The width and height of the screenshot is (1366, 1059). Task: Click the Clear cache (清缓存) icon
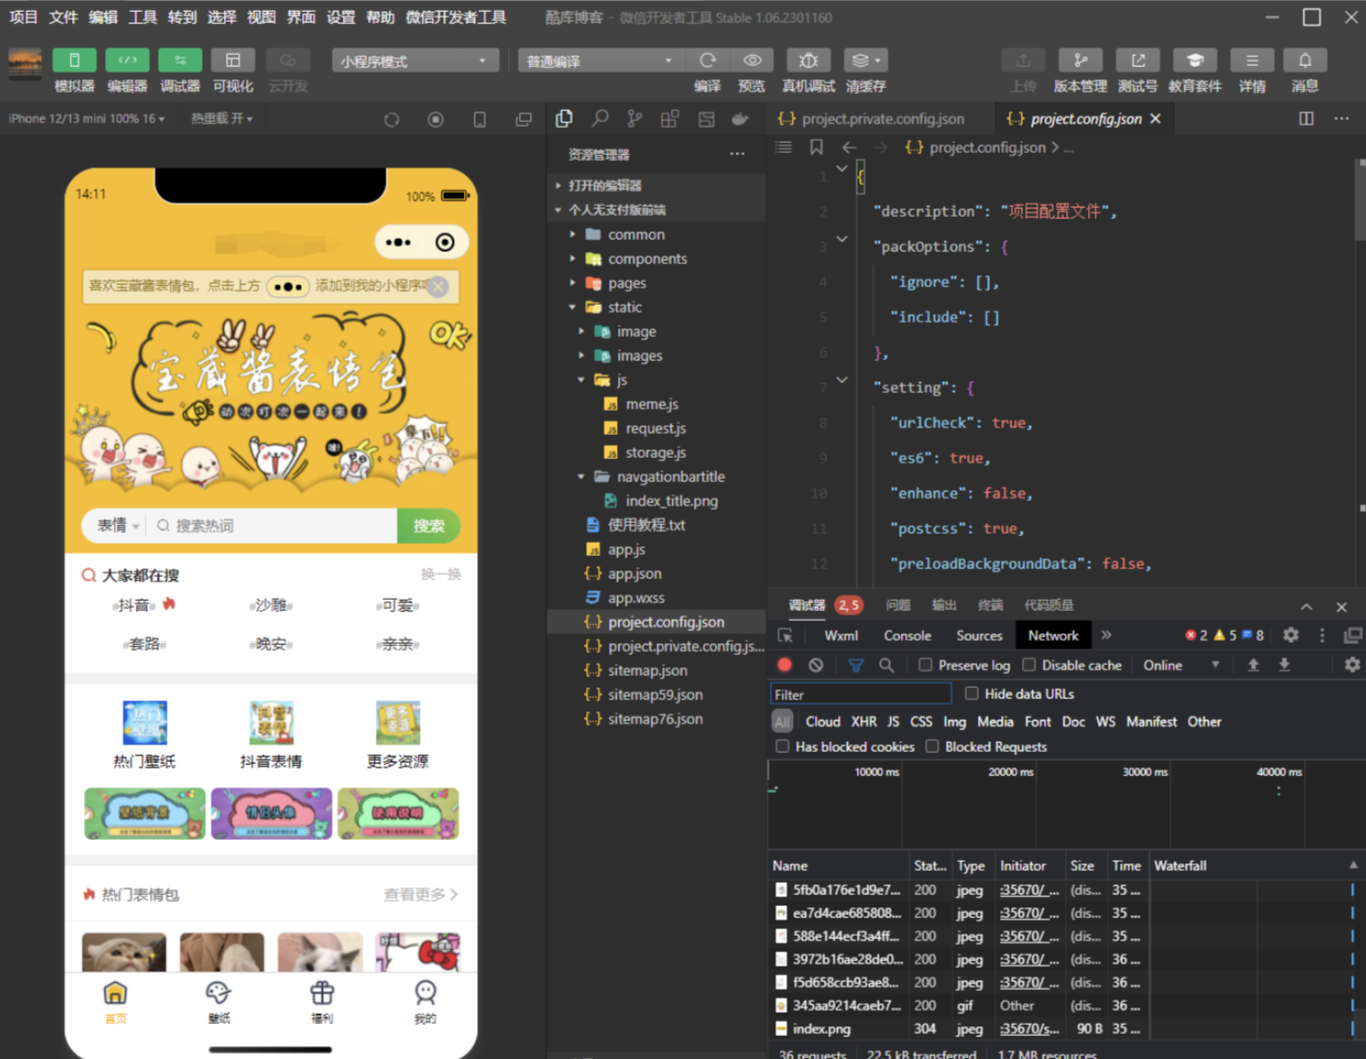(x=865, y=61)
